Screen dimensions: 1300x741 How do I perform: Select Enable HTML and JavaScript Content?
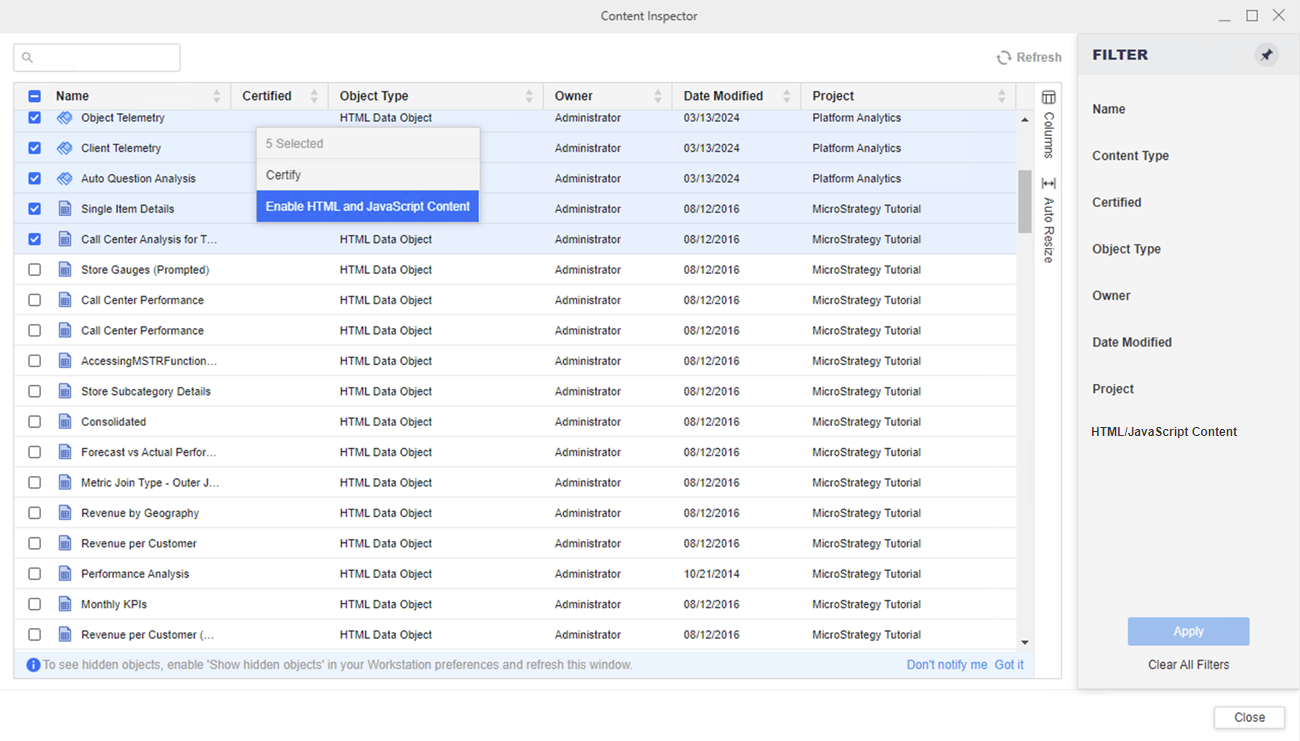click(367, 207)
